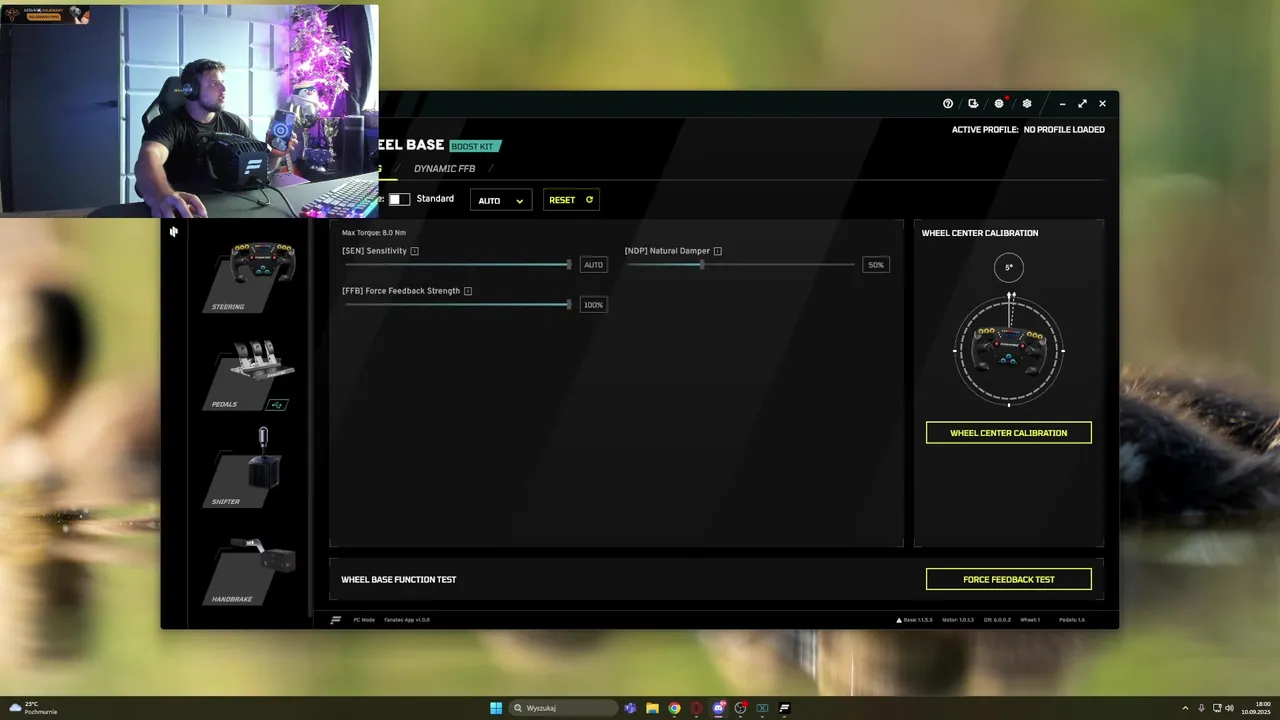Screen dimensions: 1280x720
Task: Switch to the DYNAMIC FFB tab
Action: (445, 169)
